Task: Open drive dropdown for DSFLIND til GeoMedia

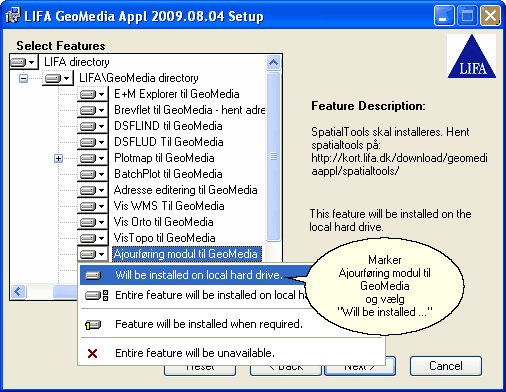Action: [93, 126]
